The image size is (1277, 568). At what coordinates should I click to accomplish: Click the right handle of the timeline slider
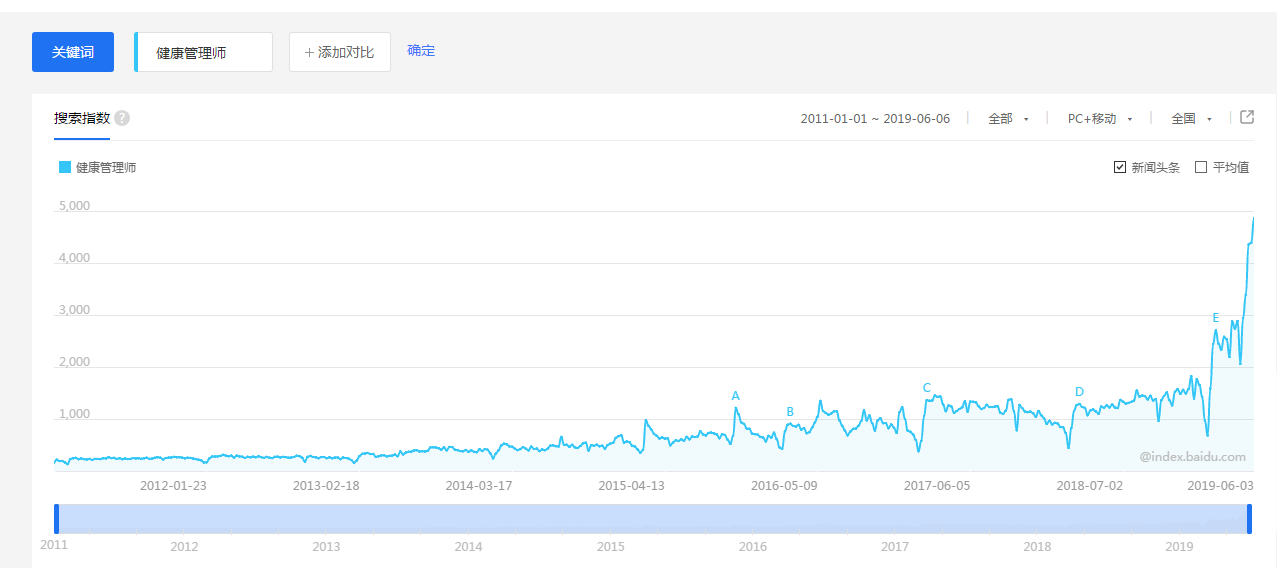pos(1249,519)
